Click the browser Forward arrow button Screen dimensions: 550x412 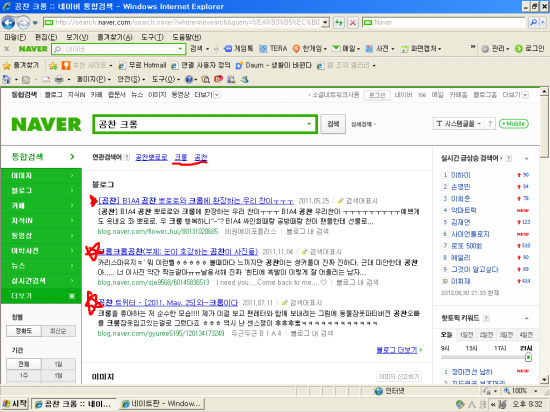pos(23,23)
